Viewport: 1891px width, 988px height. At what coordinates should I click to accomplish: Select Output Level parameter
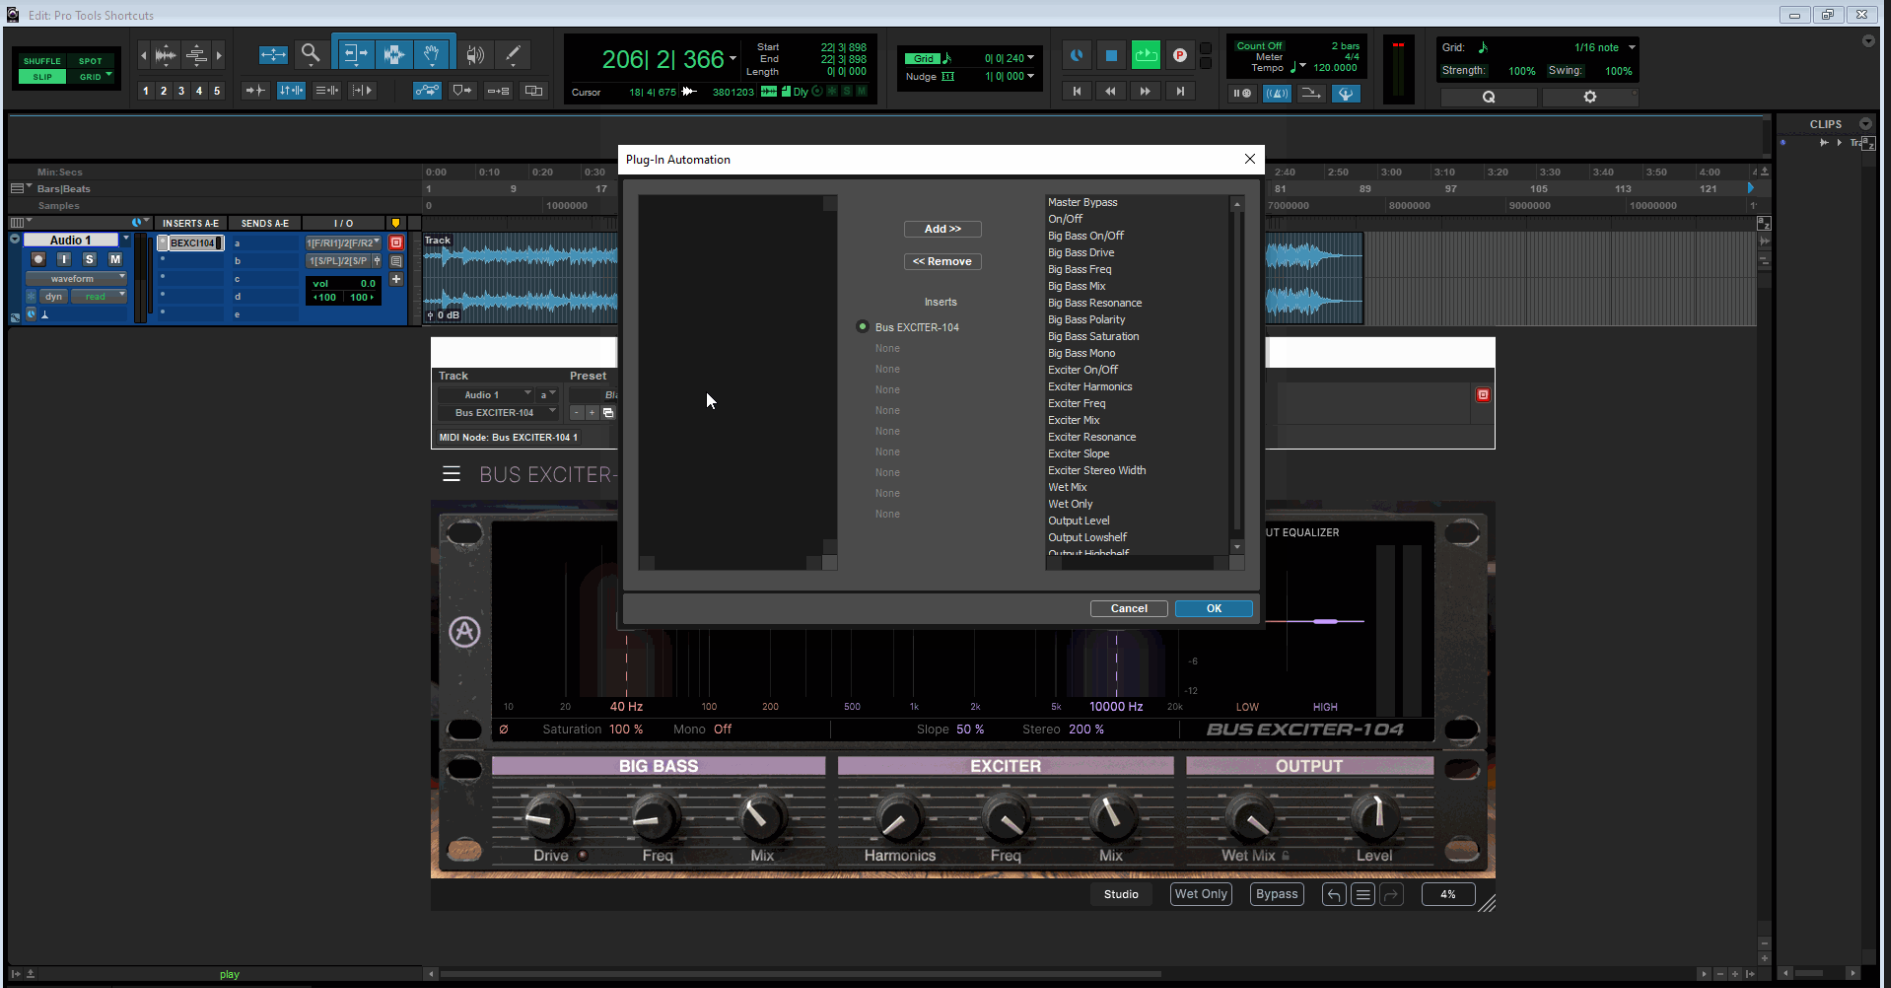(x=1078, y=521)
